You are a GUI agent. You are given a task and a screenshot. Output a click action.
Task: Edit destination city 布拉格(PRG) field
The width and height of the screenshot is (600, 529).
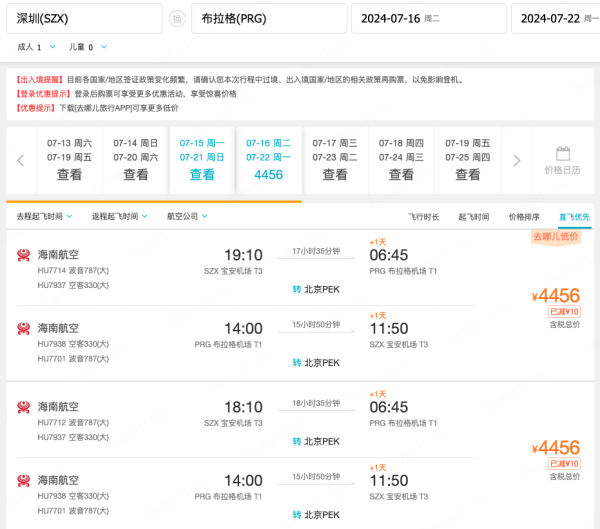point(269,18)
